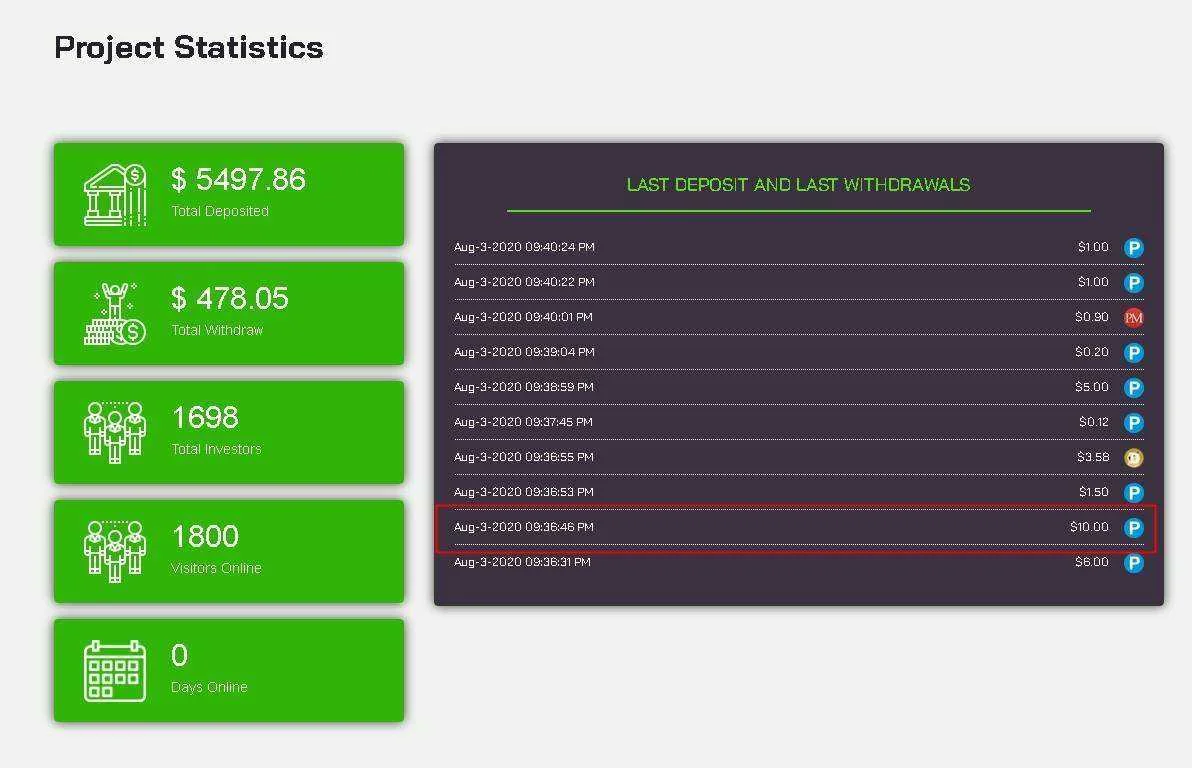The height and width of the screenshot is (768, 1192).
Task: Click the Project Statistics heading
Action: [x=189, y=48]
